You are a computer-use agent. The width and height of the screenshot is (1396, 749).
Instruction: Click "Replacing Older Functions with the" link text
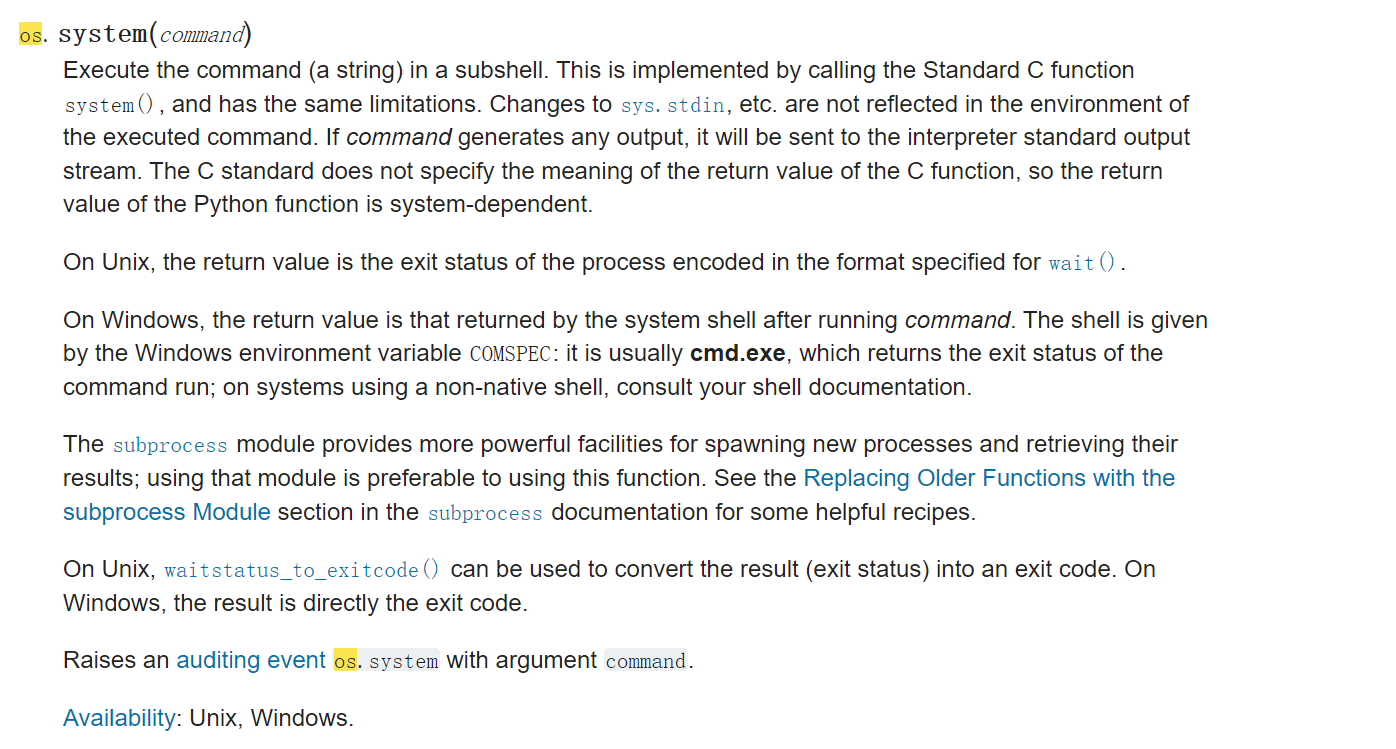coord(989,478)
